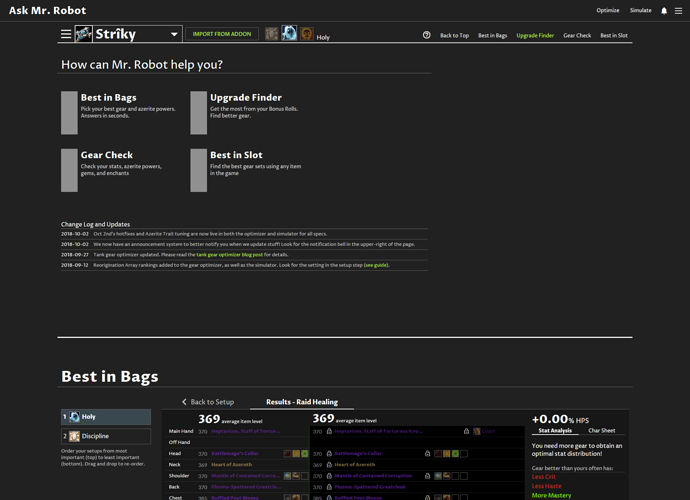Open the Upgrade Finder card title
The image size is (690, 500).
point(246,98)
